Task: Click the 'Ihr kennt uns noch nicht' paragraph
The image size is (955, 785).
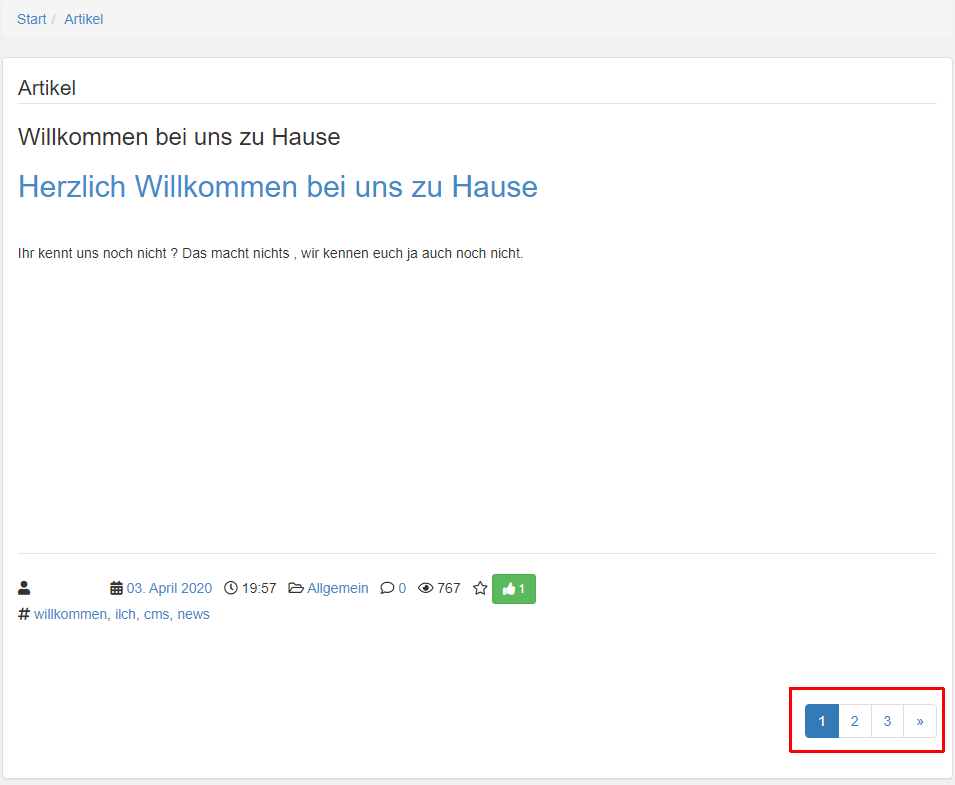Action: coord(270,253)
